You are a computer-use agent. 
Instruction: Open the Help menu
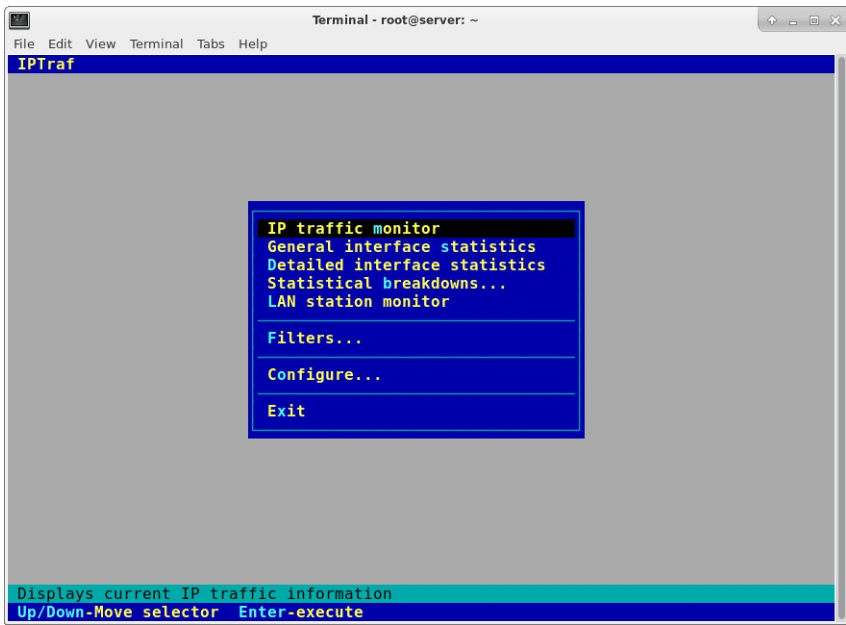(253, 44)
